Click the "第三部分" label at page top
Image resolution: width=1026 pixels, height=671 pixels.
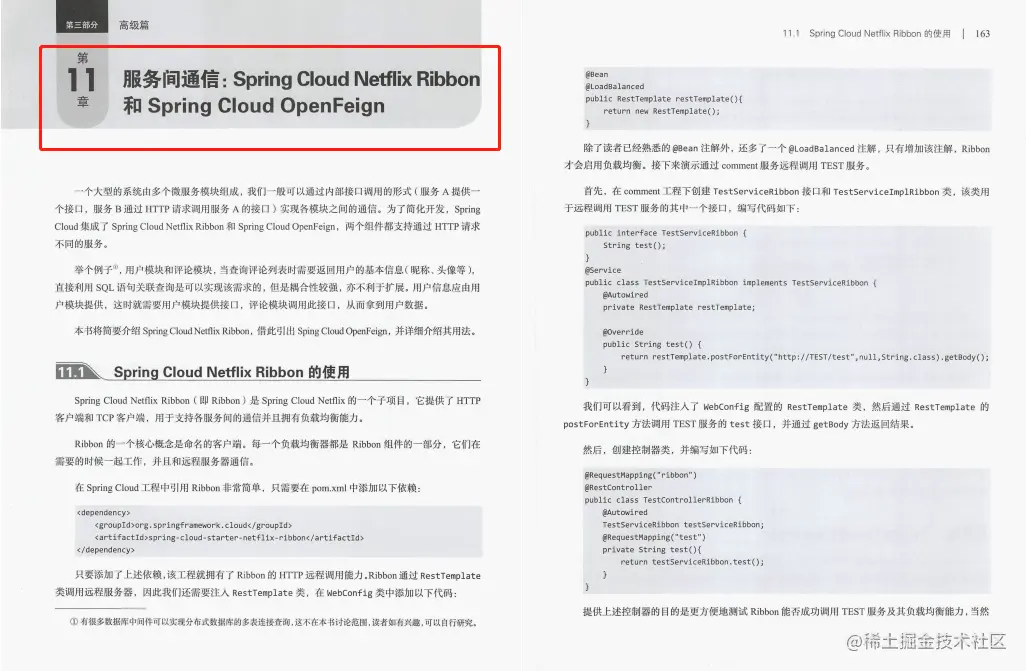click(x=82, y=25)
